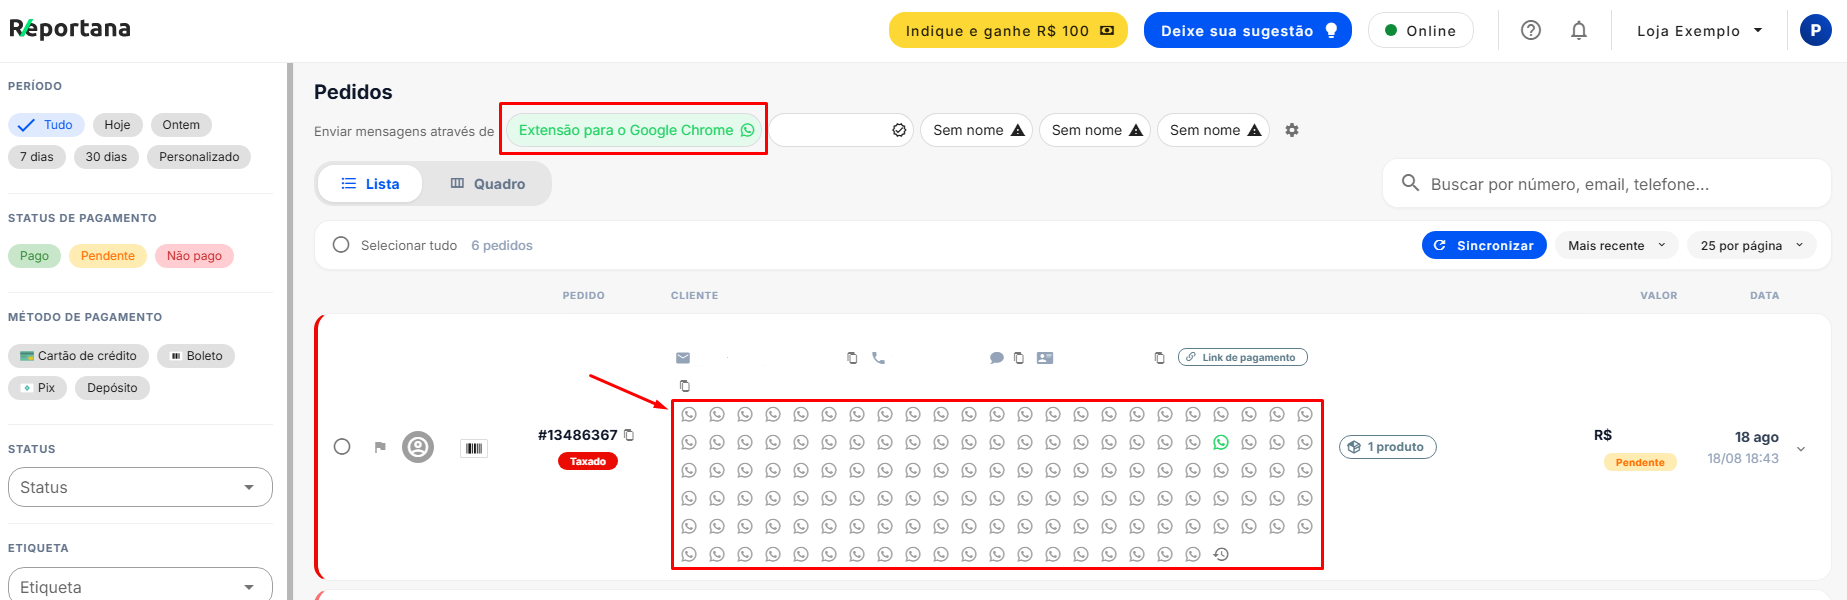Open the Status dropdown
1847x600 pixels.
(x=140, y=487)
